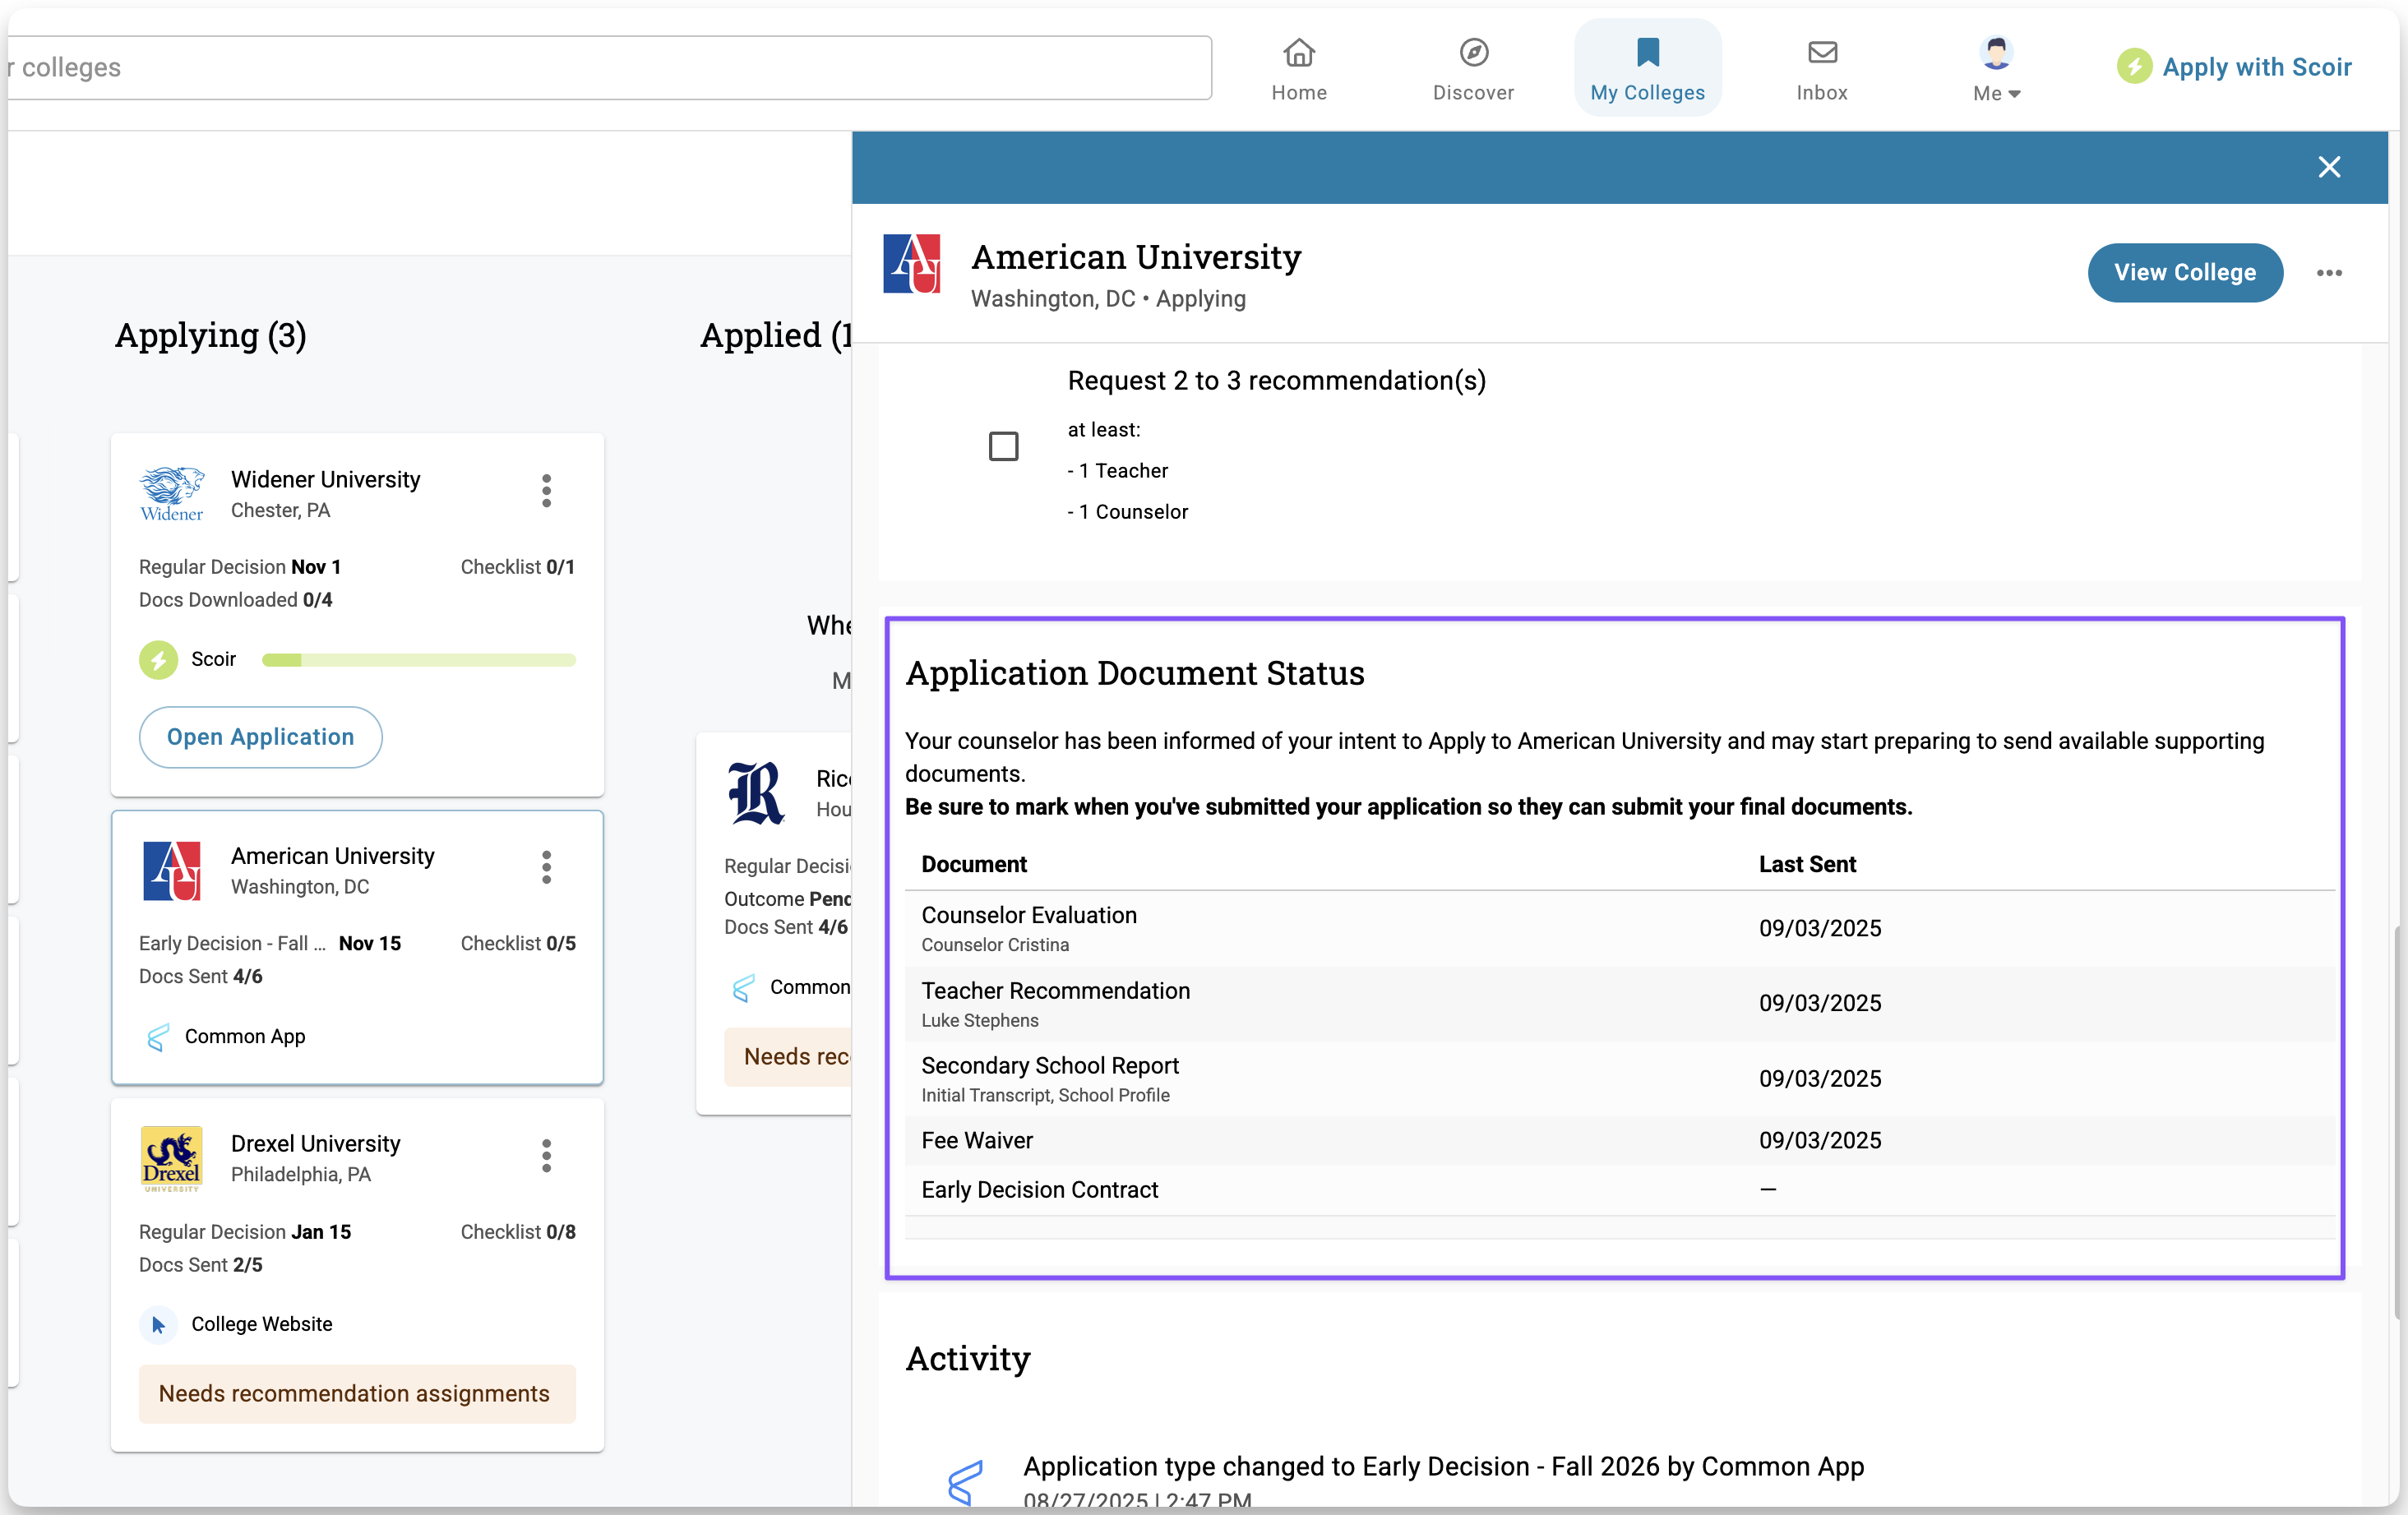2408x1515 pixels.
Task: Select the Teacher Recommendation document row
Action: pyautogui.click(x=1619, y=1003)
